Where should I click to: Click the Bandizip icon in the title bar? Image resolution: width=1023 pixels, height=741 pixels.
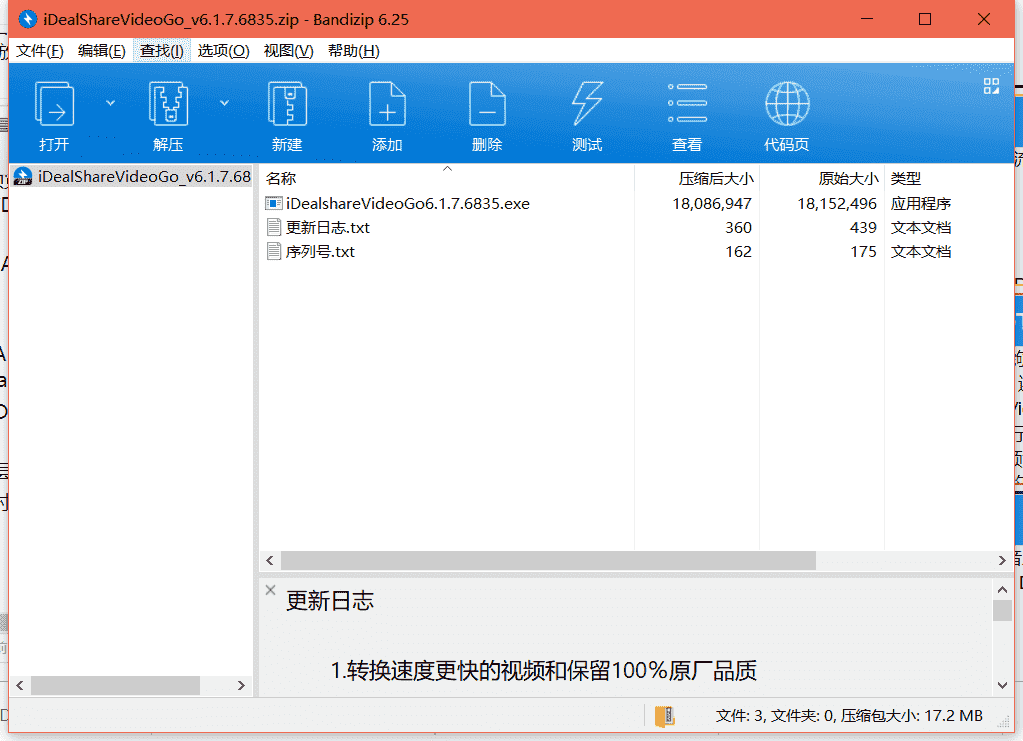click(x=27, y=20)
